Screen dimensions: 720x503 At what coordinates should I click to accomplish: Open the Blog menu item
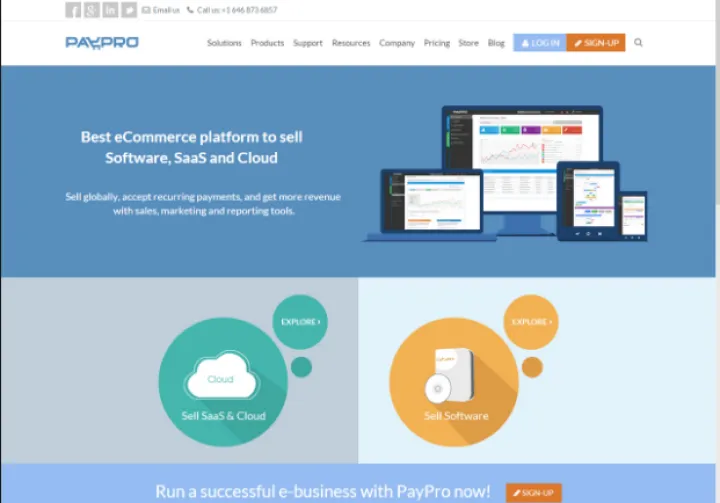tap(496, 43)
